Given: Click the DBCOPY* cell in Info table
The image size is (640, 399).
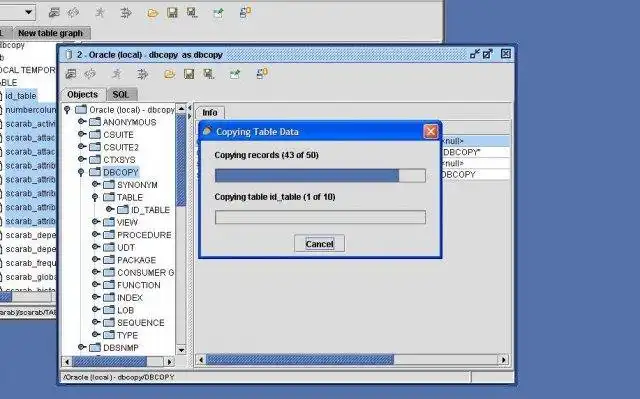Looking at the screenshot, I should (x=476, y=152).
